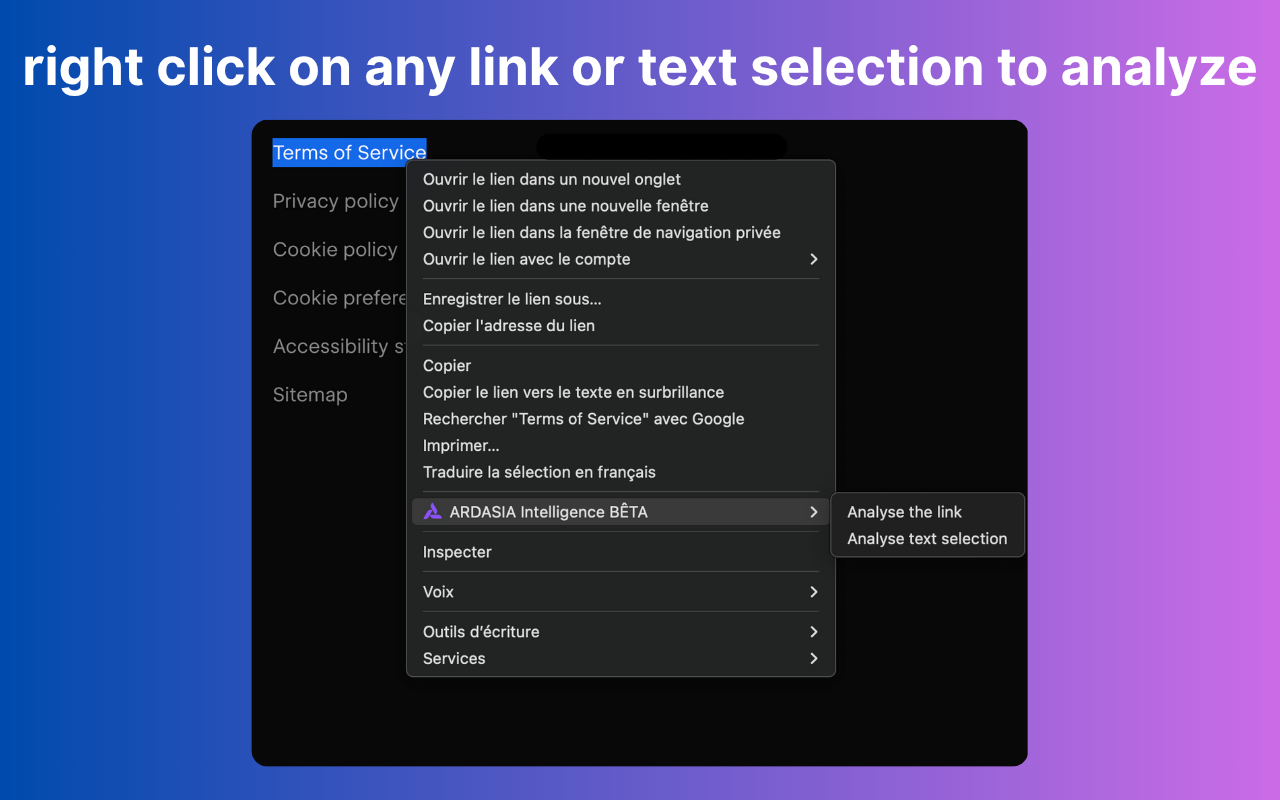
Task: Select Analyse the link
Action: tap(904, 512)
